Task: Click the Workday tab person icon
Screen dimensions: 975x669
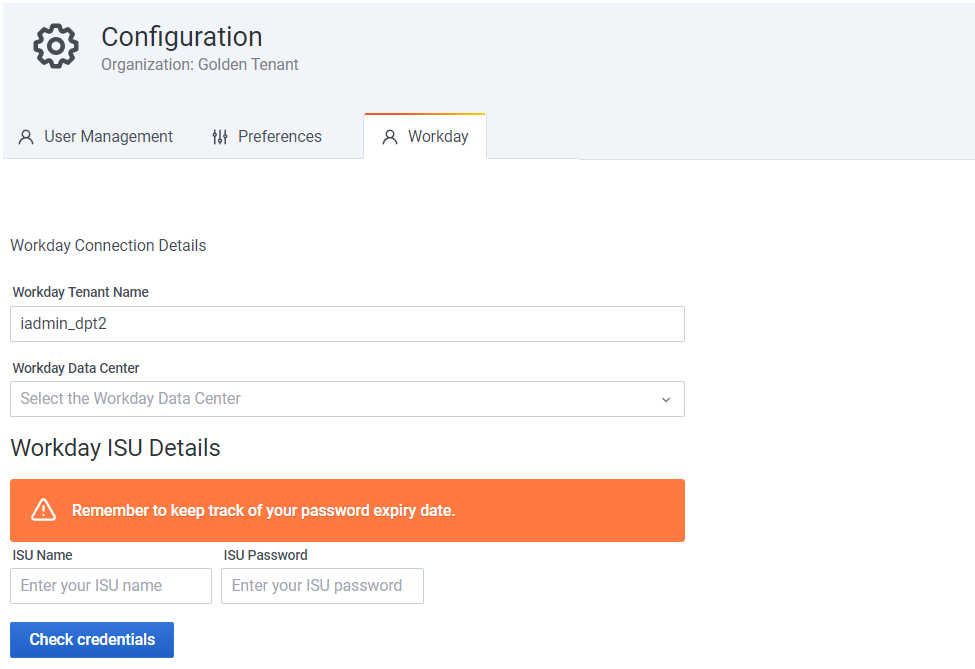Action: tap(390, 137)
